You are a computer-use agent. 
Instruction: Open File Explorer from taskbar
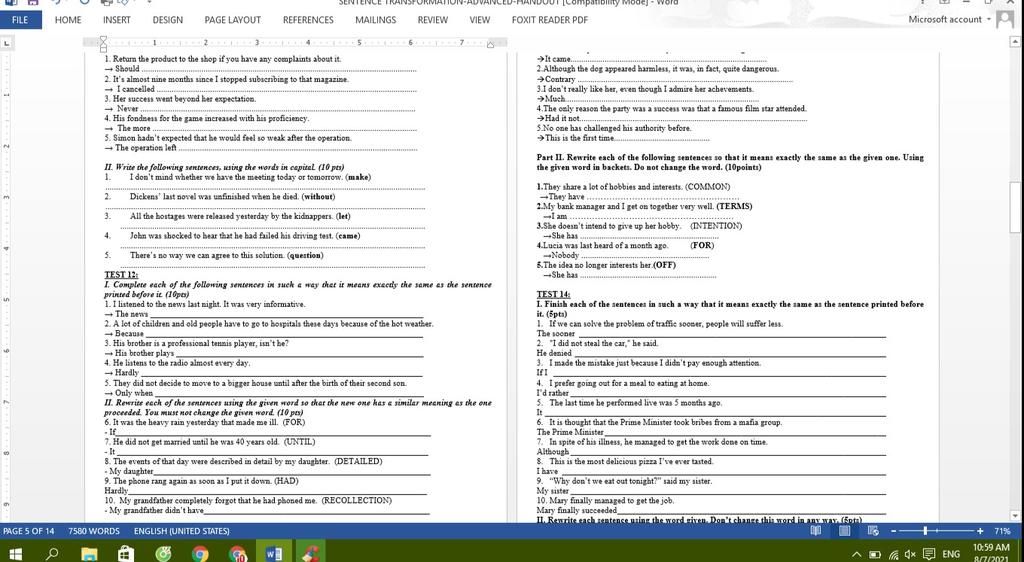tap(89, 554)
